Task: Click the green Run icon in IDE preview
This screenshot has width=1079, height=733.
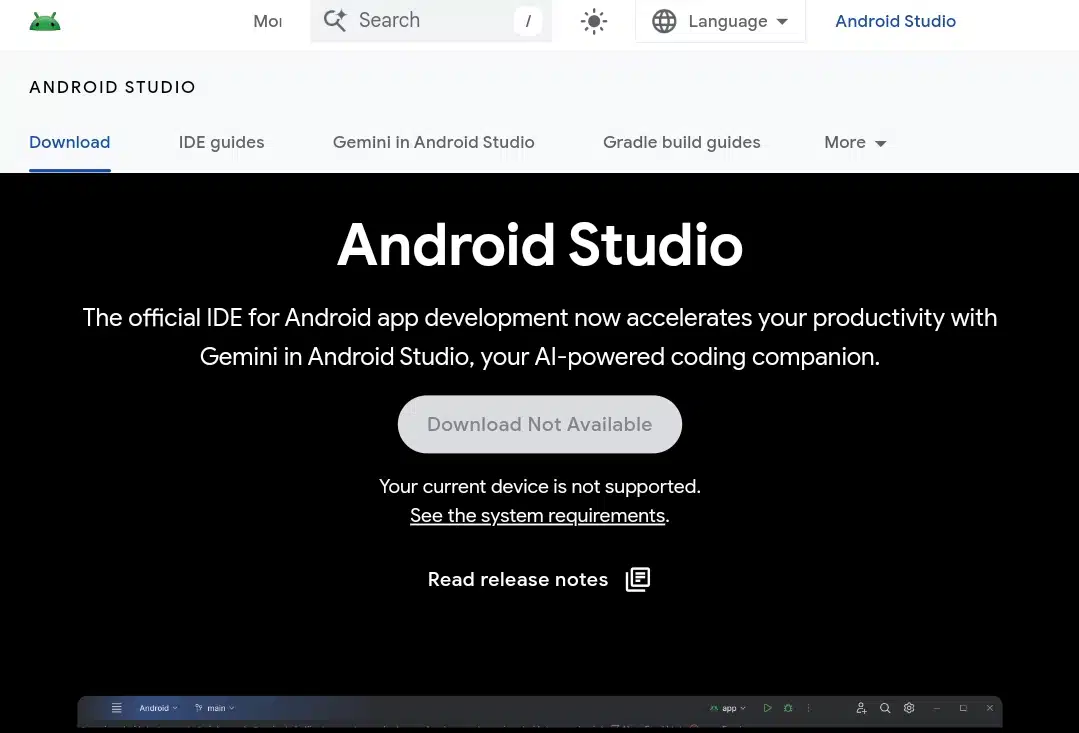Action: (x=767, y=708)
